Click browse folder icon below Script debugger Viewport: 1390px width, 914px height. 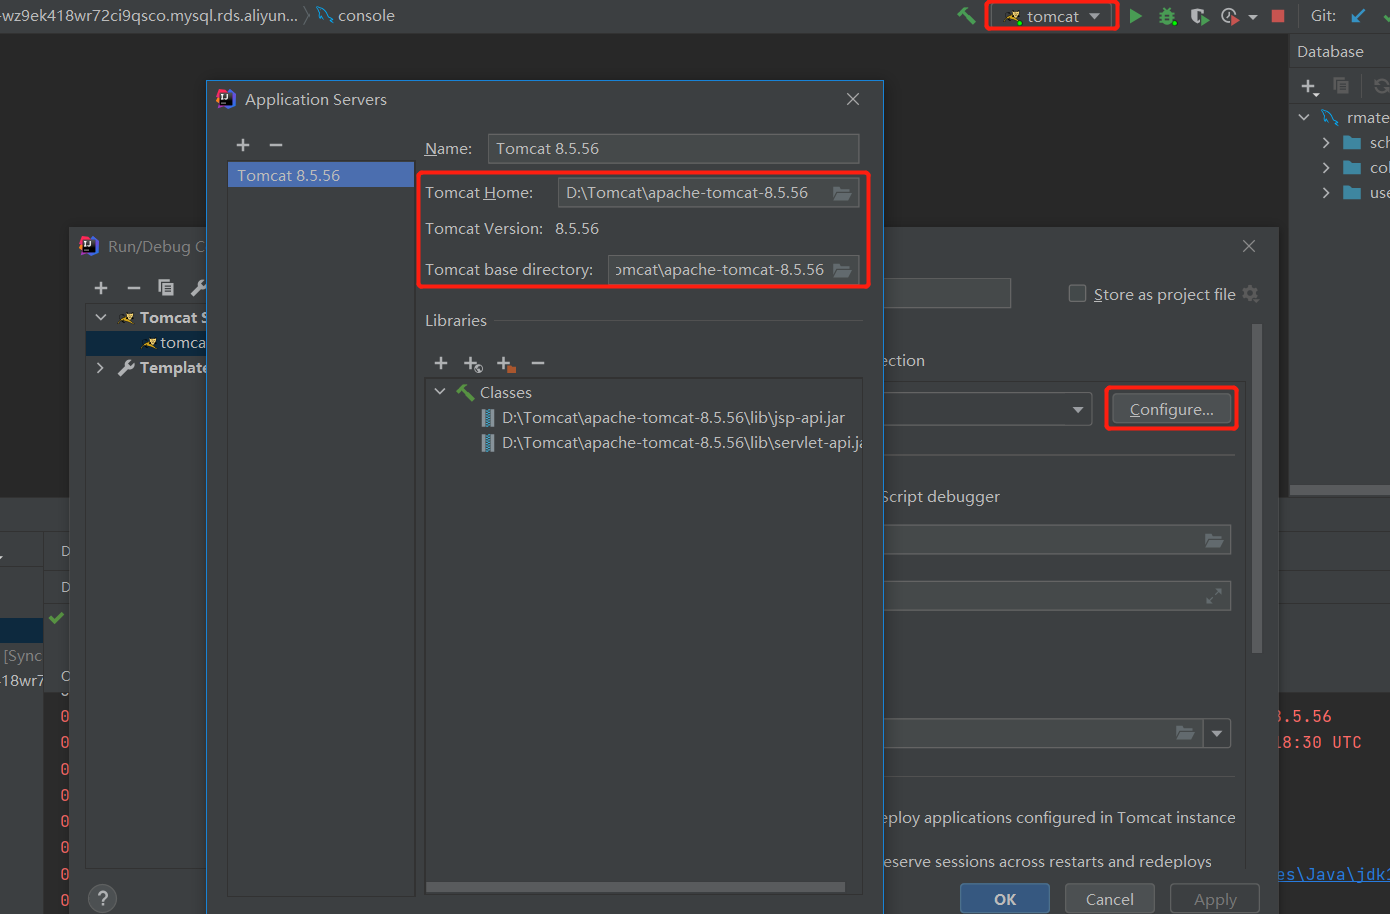1214,540
